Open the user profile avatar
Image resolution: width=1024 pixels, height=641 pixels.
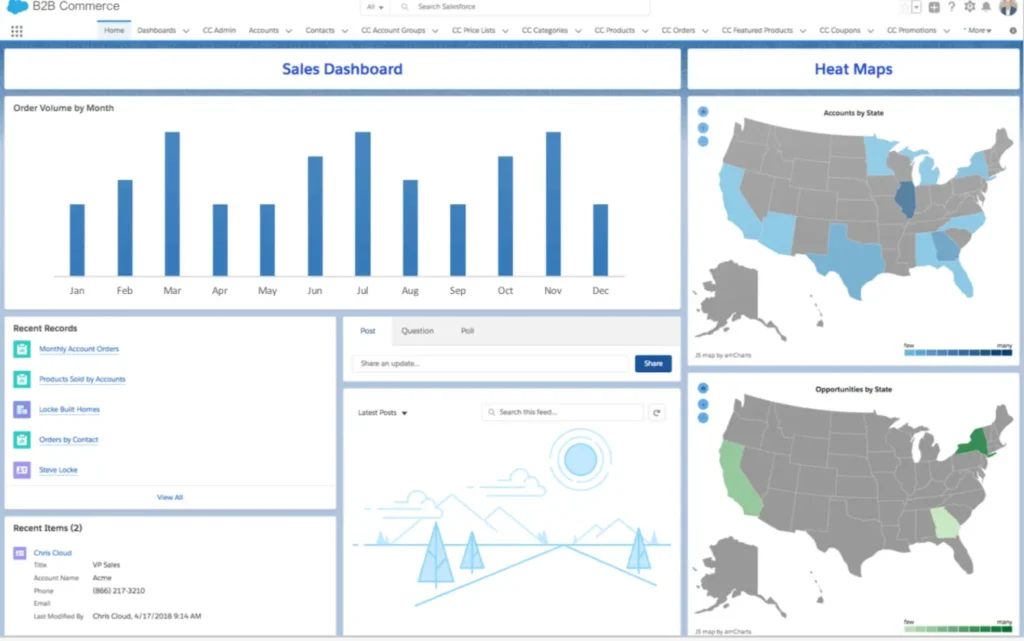coord(1008,7)
